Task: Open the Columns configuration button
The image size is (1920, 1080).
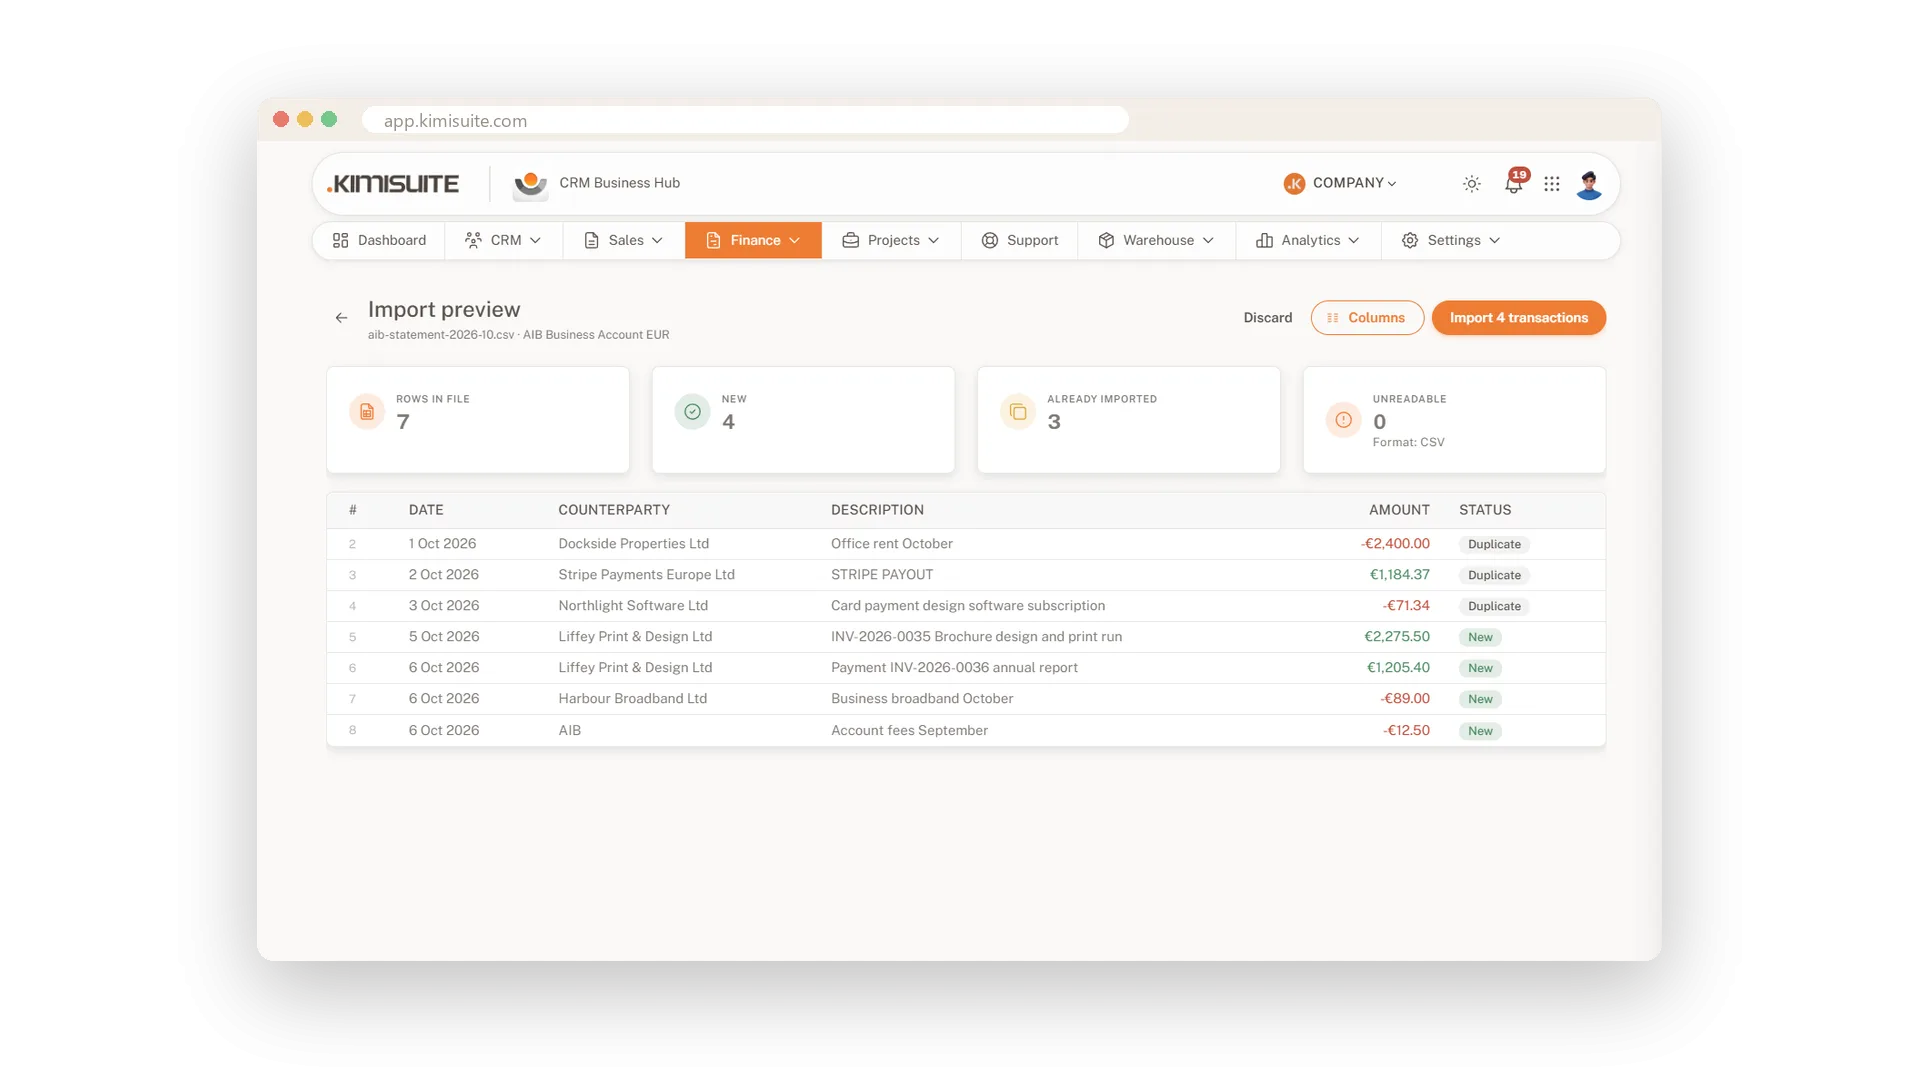Action: pyautogui.click(x=1367, y=318)
